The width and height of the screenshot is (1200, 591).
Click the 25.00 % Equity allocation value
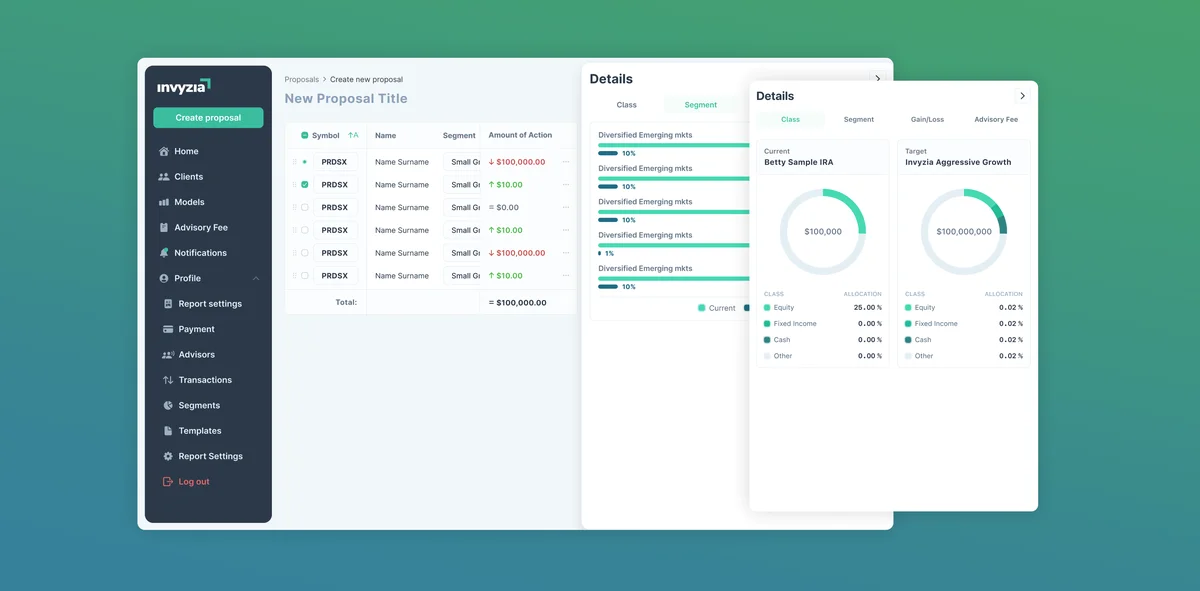[868, 308]
